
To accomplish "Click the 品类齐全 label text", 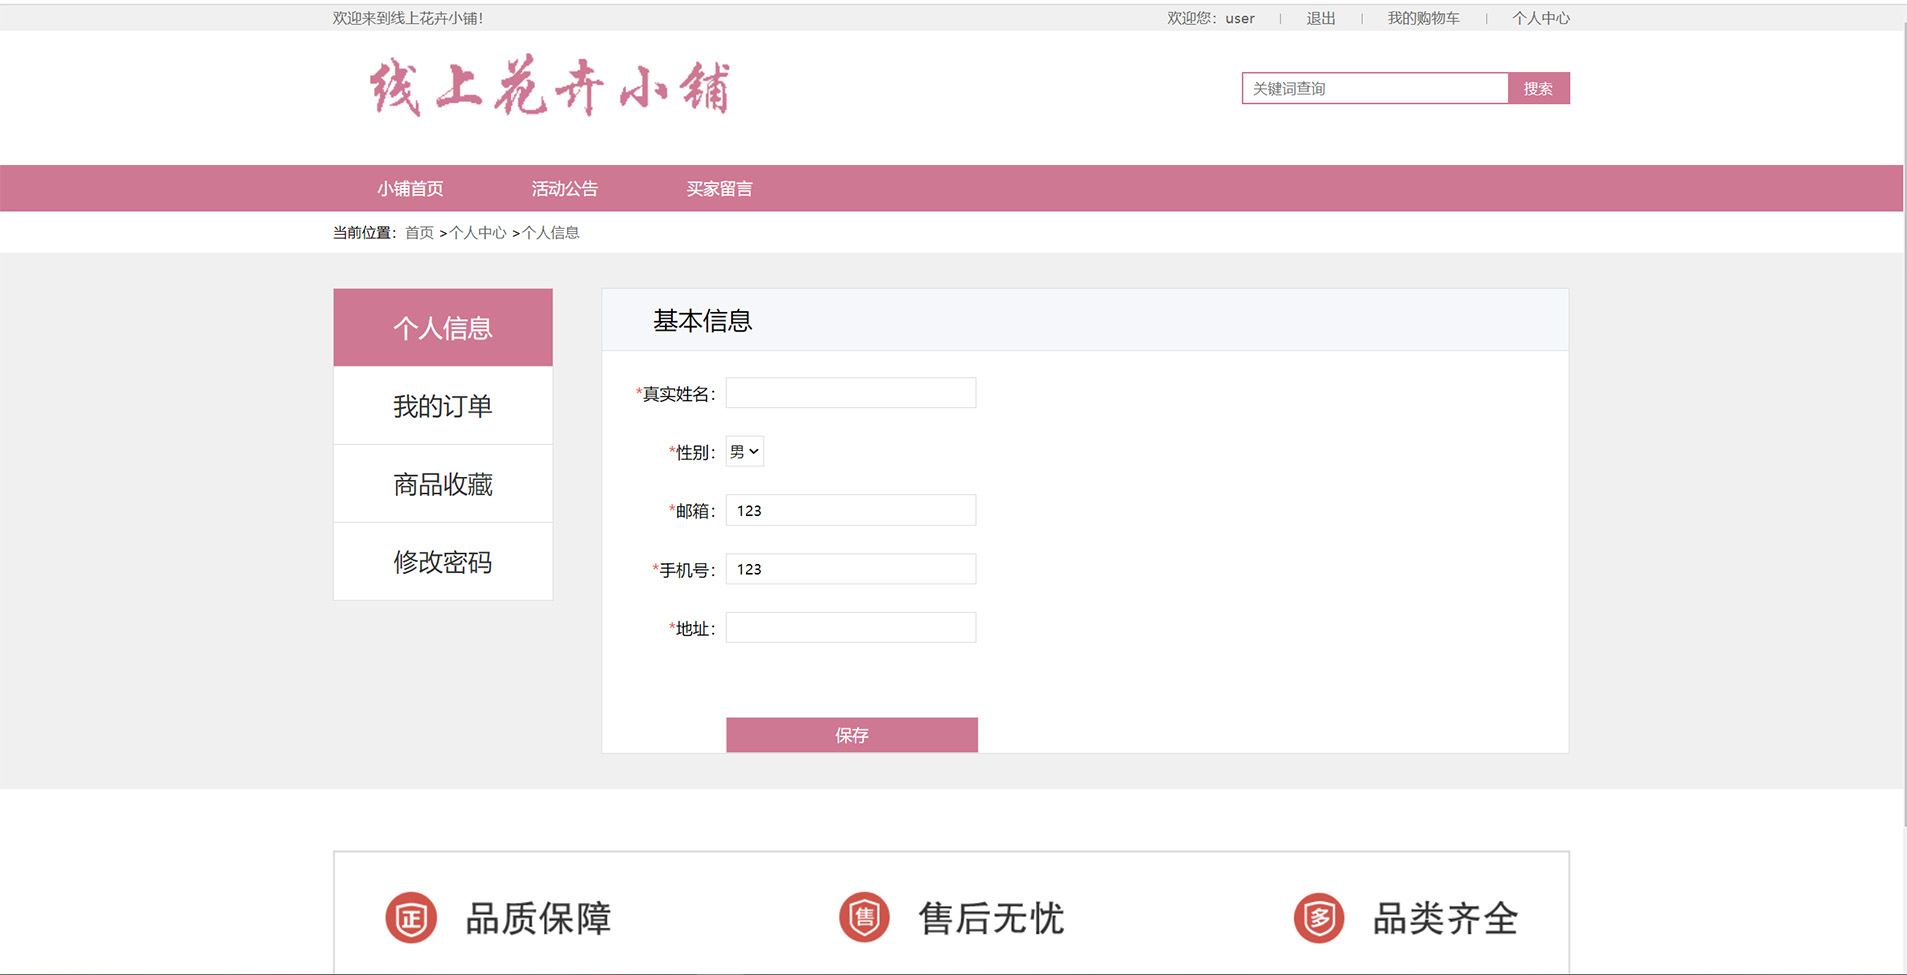I will click(1445, 918).
